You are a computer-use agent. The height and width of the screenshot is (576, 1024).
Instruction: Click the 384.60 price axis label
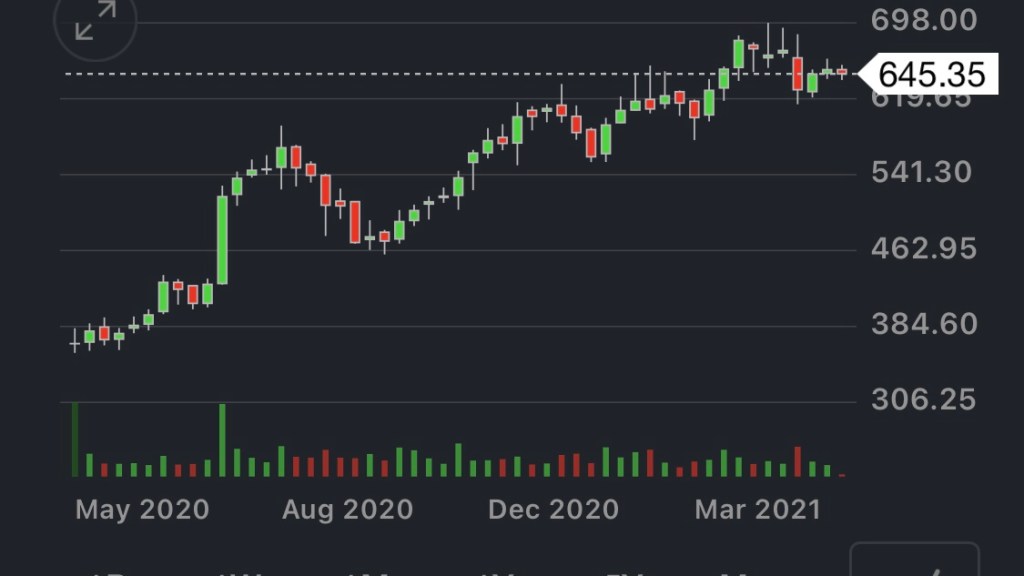point(923,324)
